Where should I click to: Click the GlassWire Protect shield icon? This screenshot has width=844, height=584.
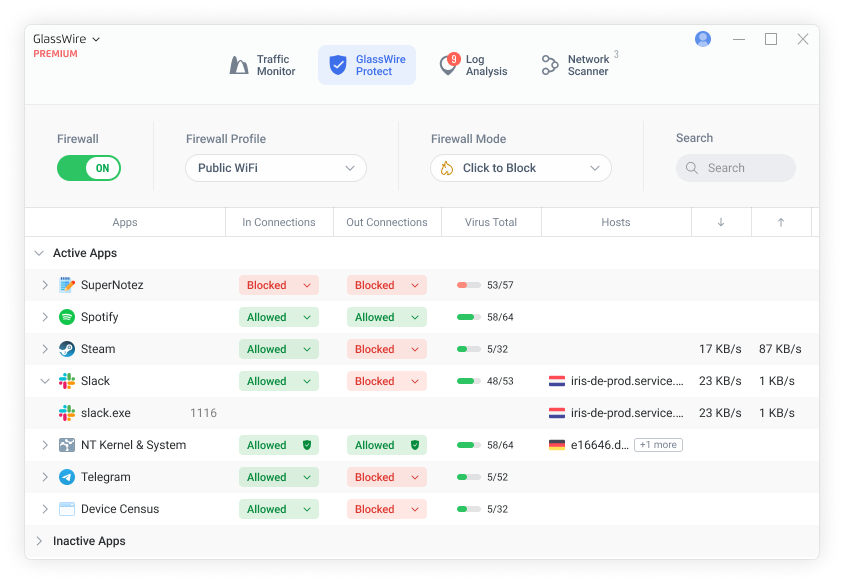tap(339, 65)
